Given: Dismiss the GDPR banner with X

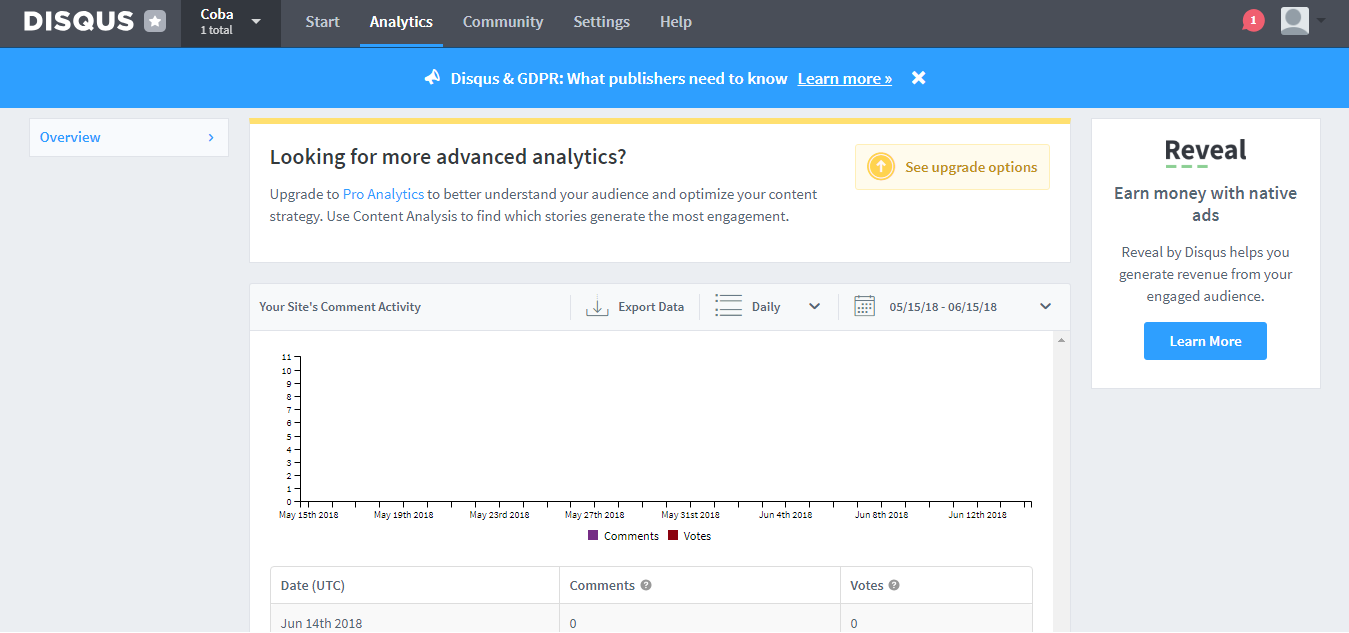Looking at the screenshot, I should 919,78.
